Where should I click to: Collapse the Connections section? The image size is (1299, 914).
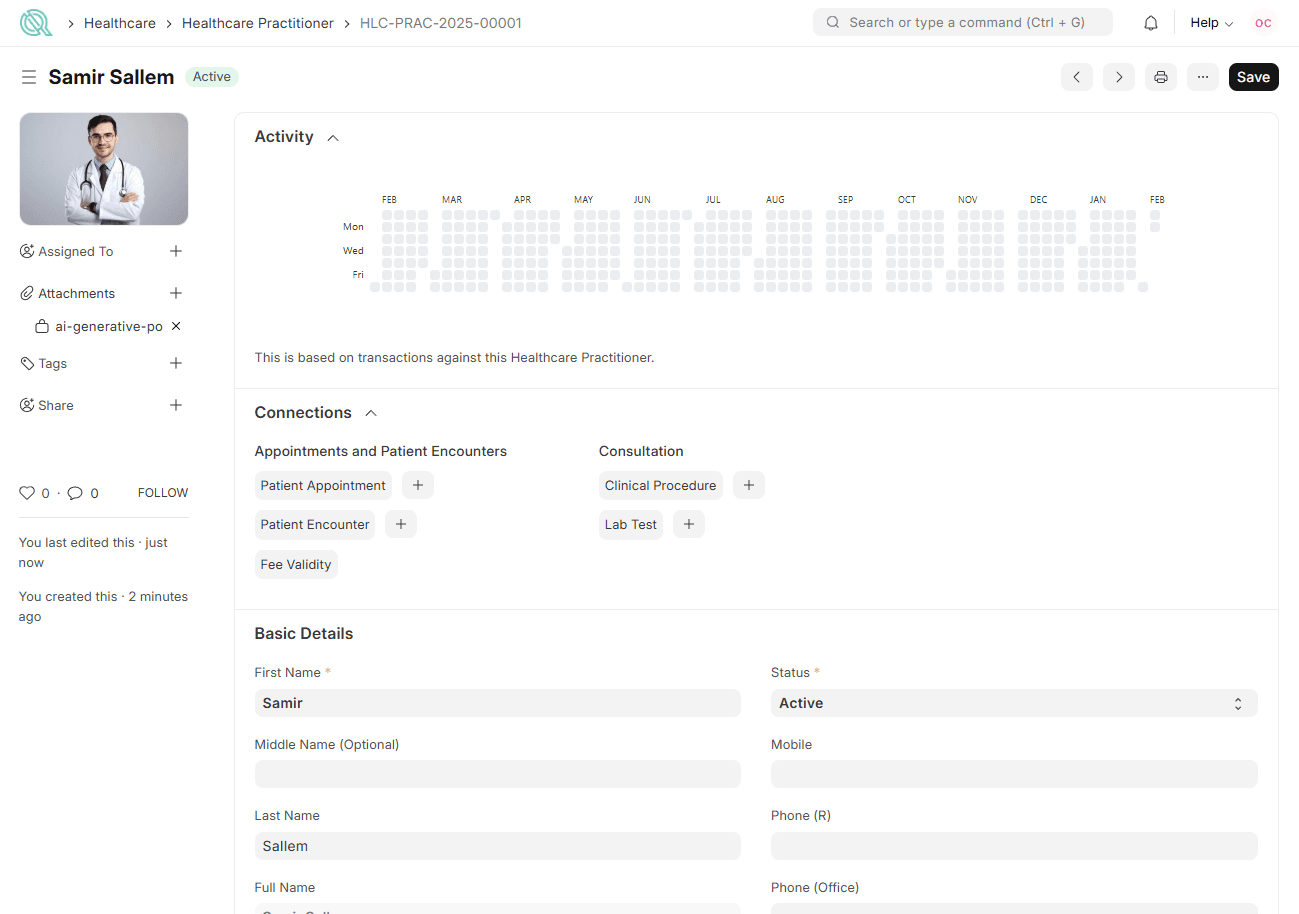pyautogui.click(x=371, y=413)
